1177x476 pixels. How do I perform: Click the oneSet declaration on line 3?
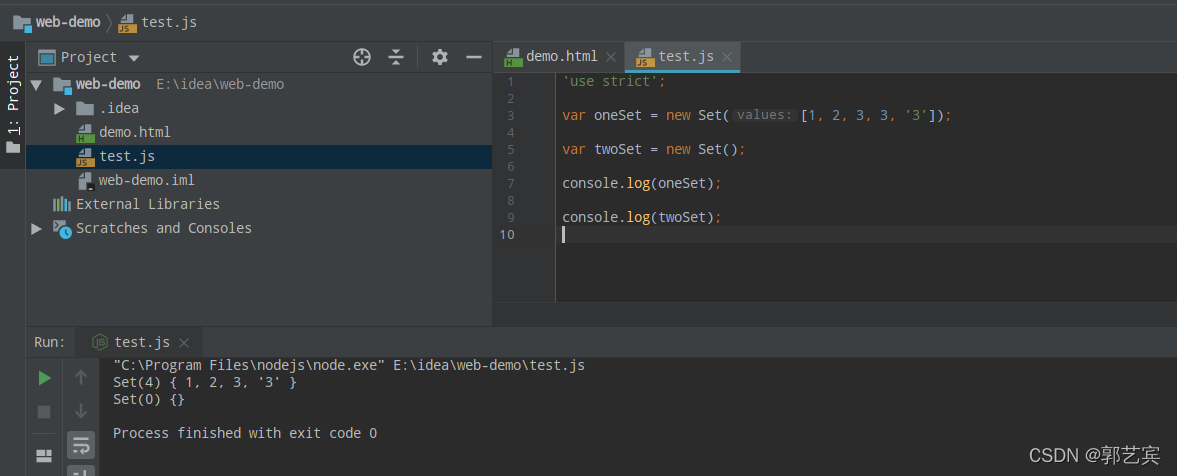point(757,115)
